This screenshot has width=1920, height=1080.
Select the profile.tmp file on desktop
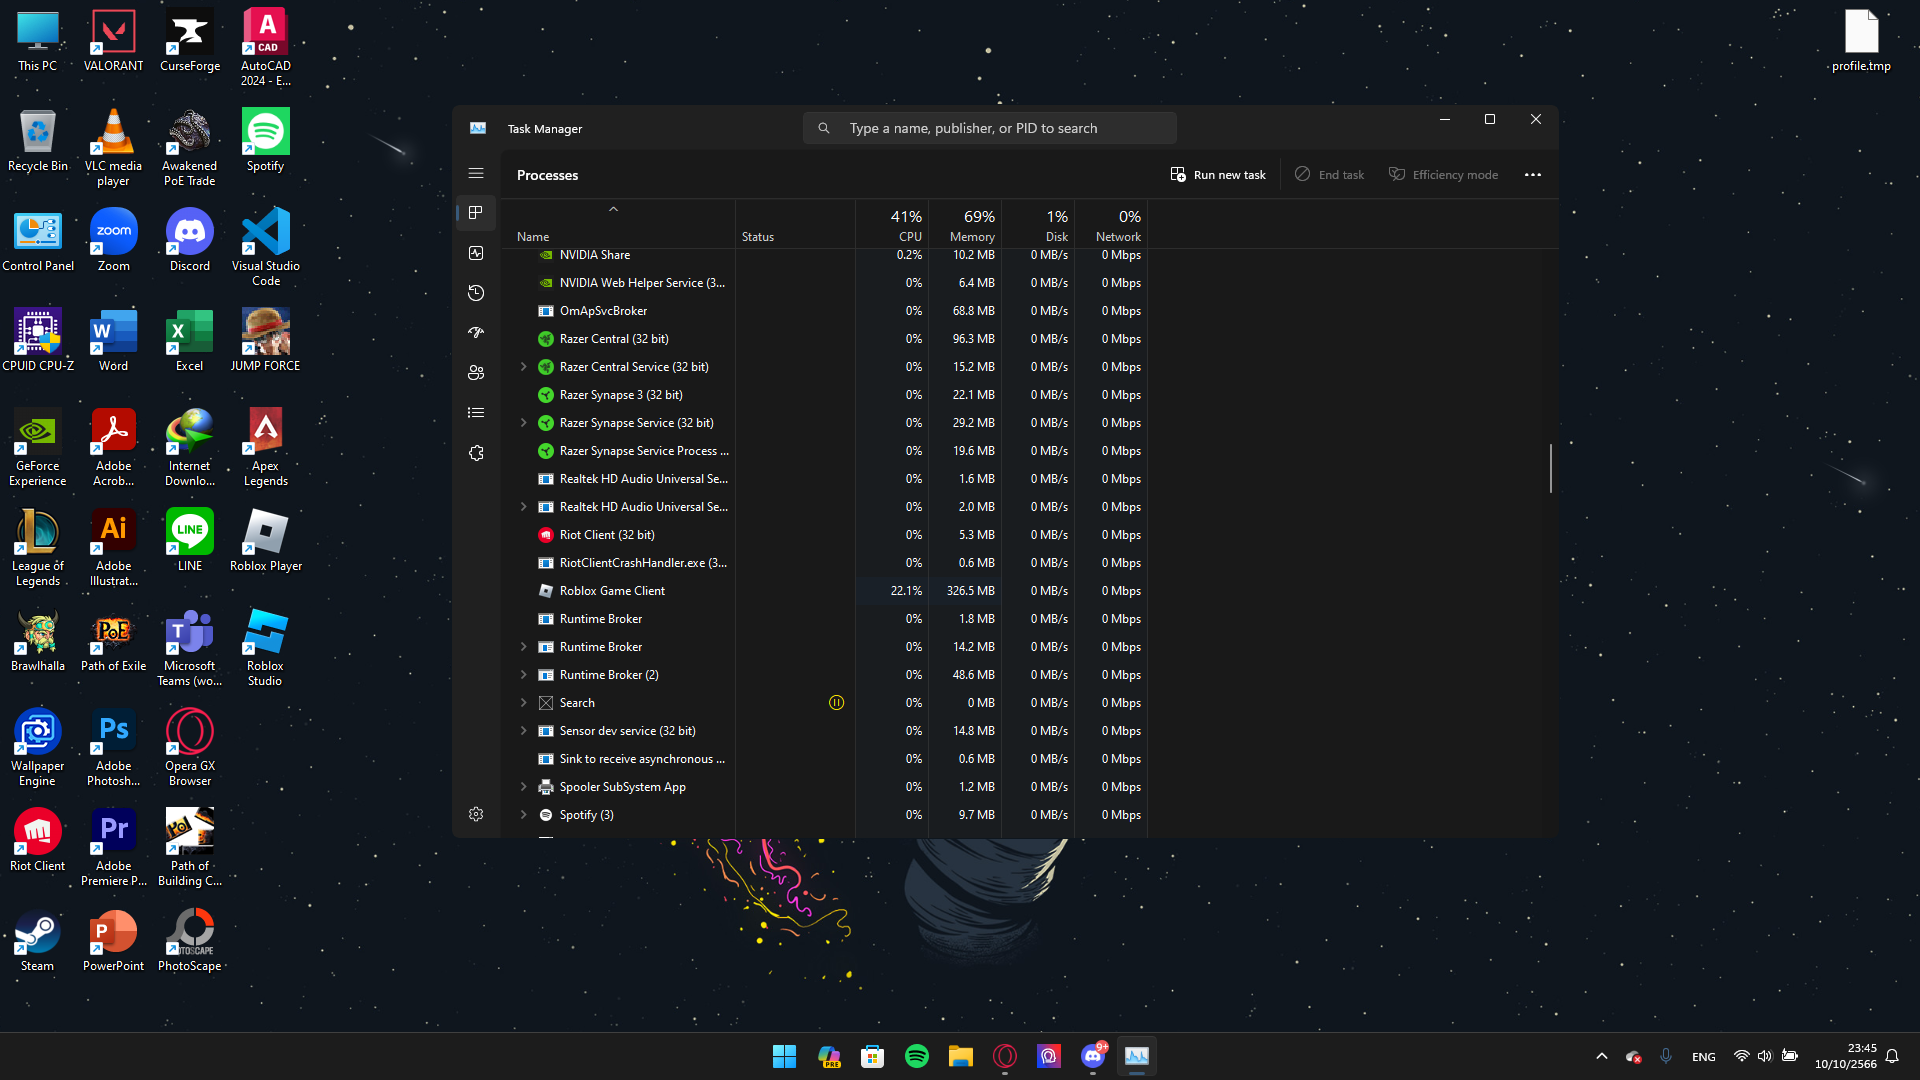(x=1861, y=42)
